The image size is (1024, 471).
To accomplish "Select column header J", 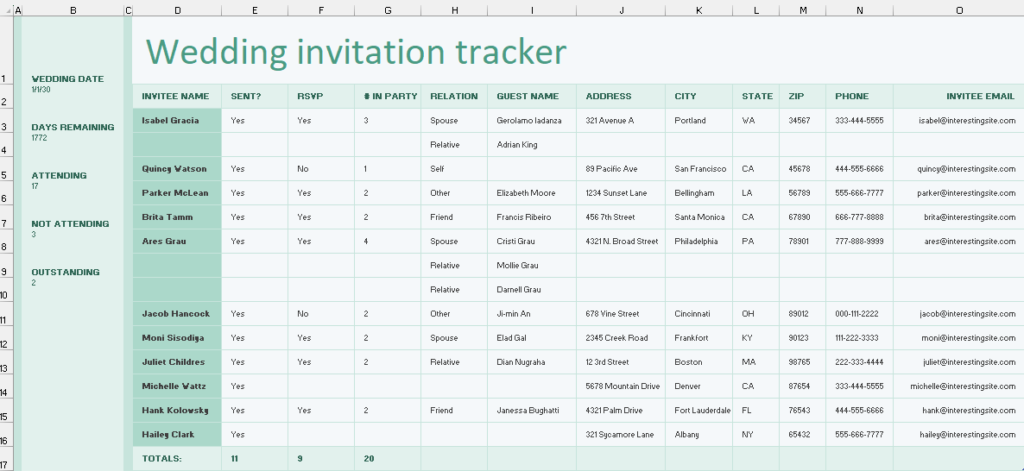I will [x=621, y=10].
